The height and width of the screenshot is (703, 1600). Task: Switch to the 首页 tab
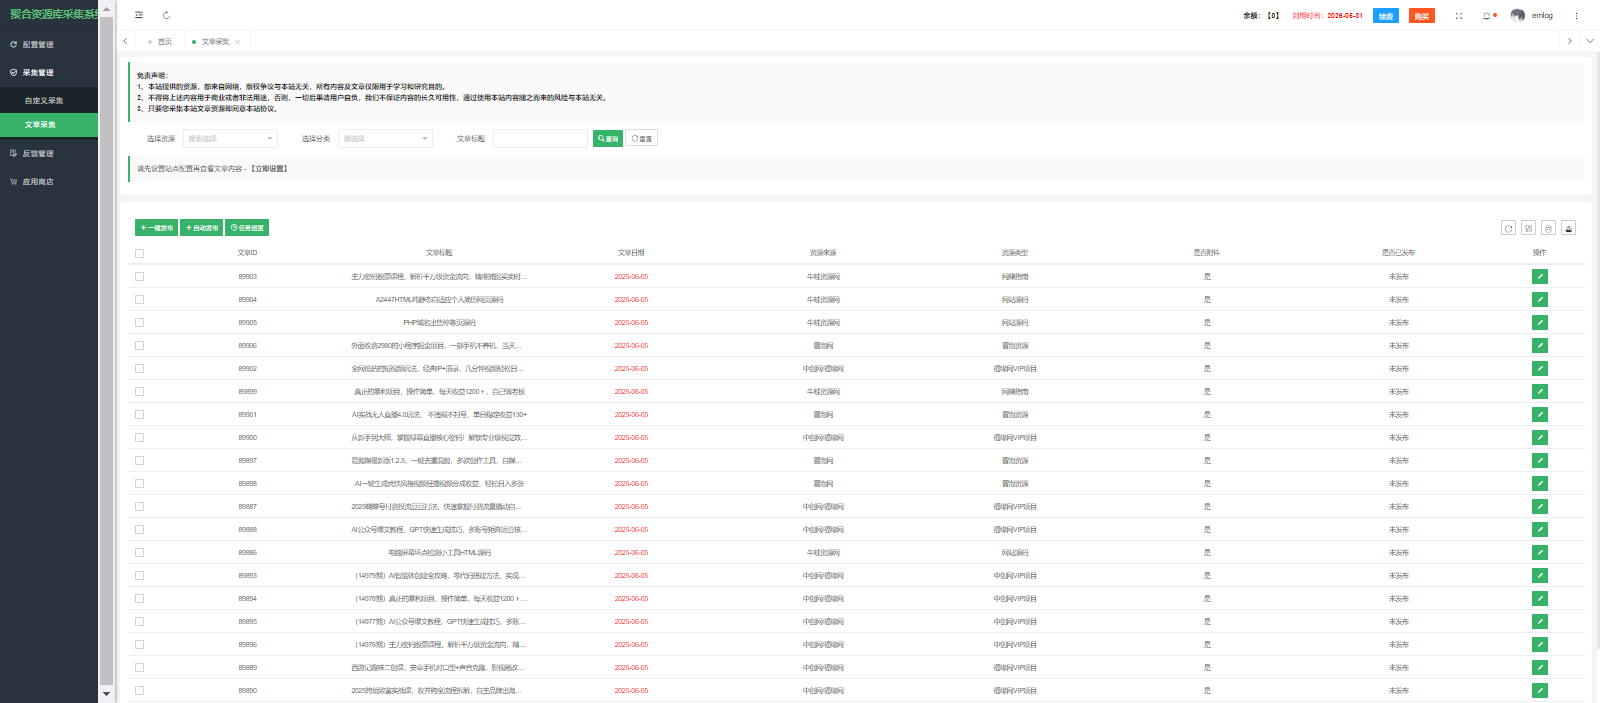point(164,42)
